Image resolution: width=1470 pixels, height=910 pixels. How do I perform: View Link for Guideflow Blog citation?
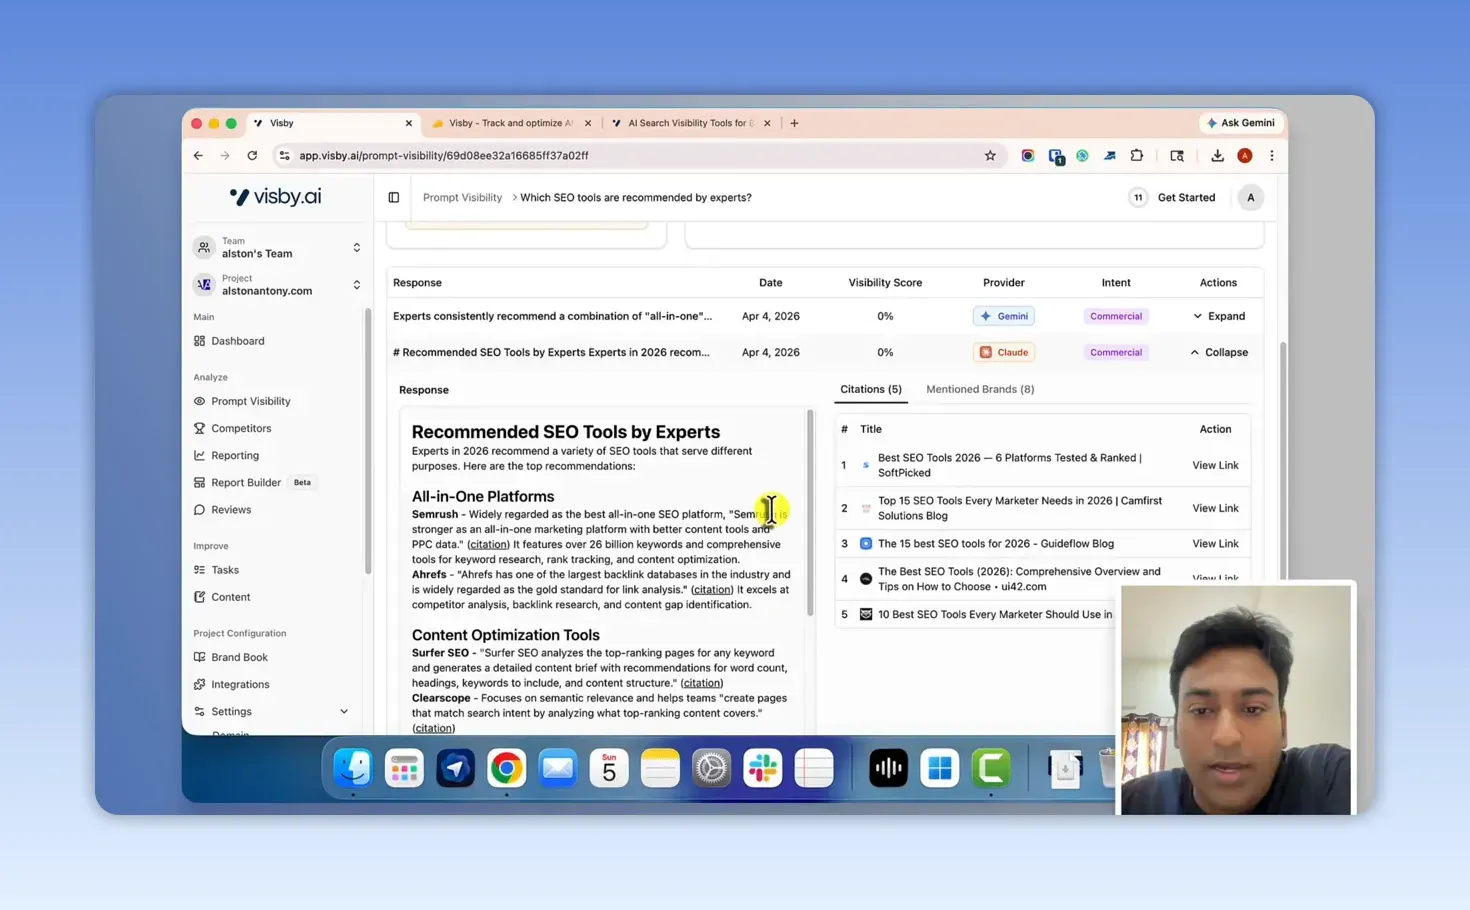pos(1215,544)
